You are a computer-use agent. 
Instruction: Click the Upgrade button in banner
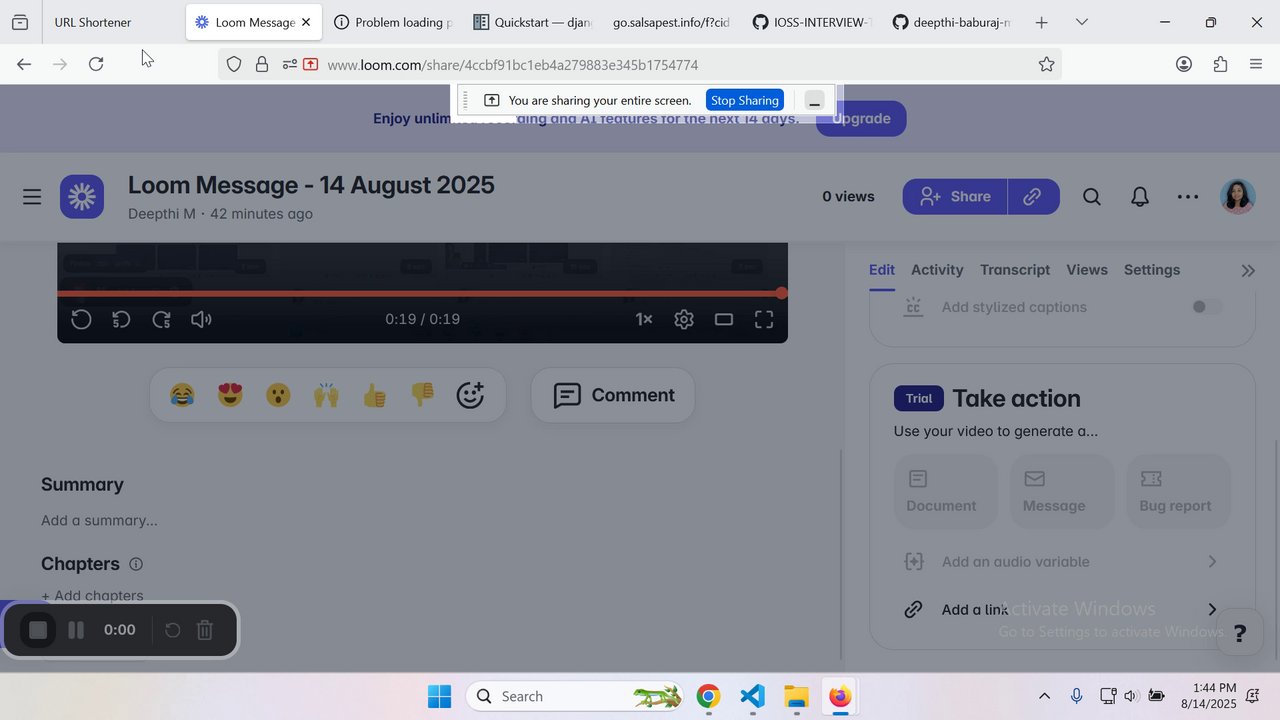(x=861, y=118)
